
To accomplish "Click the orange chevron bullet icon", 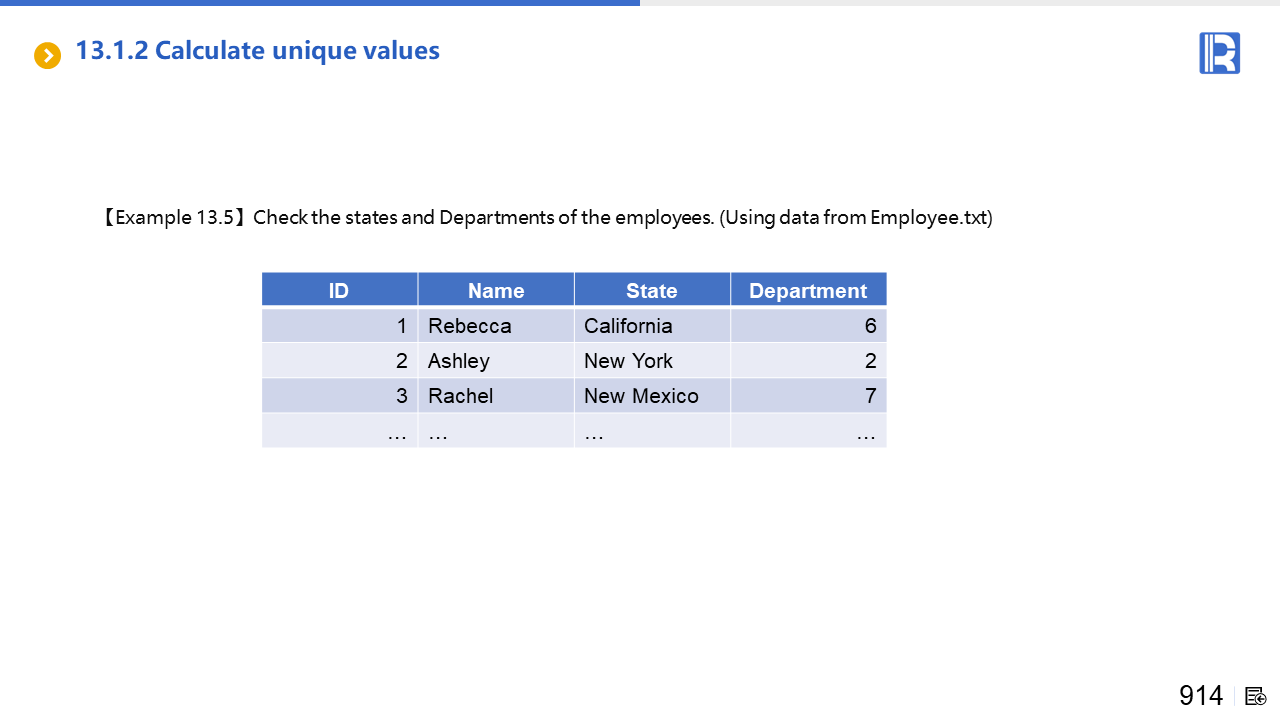I will pyautogui.click(x=47, y=55).
